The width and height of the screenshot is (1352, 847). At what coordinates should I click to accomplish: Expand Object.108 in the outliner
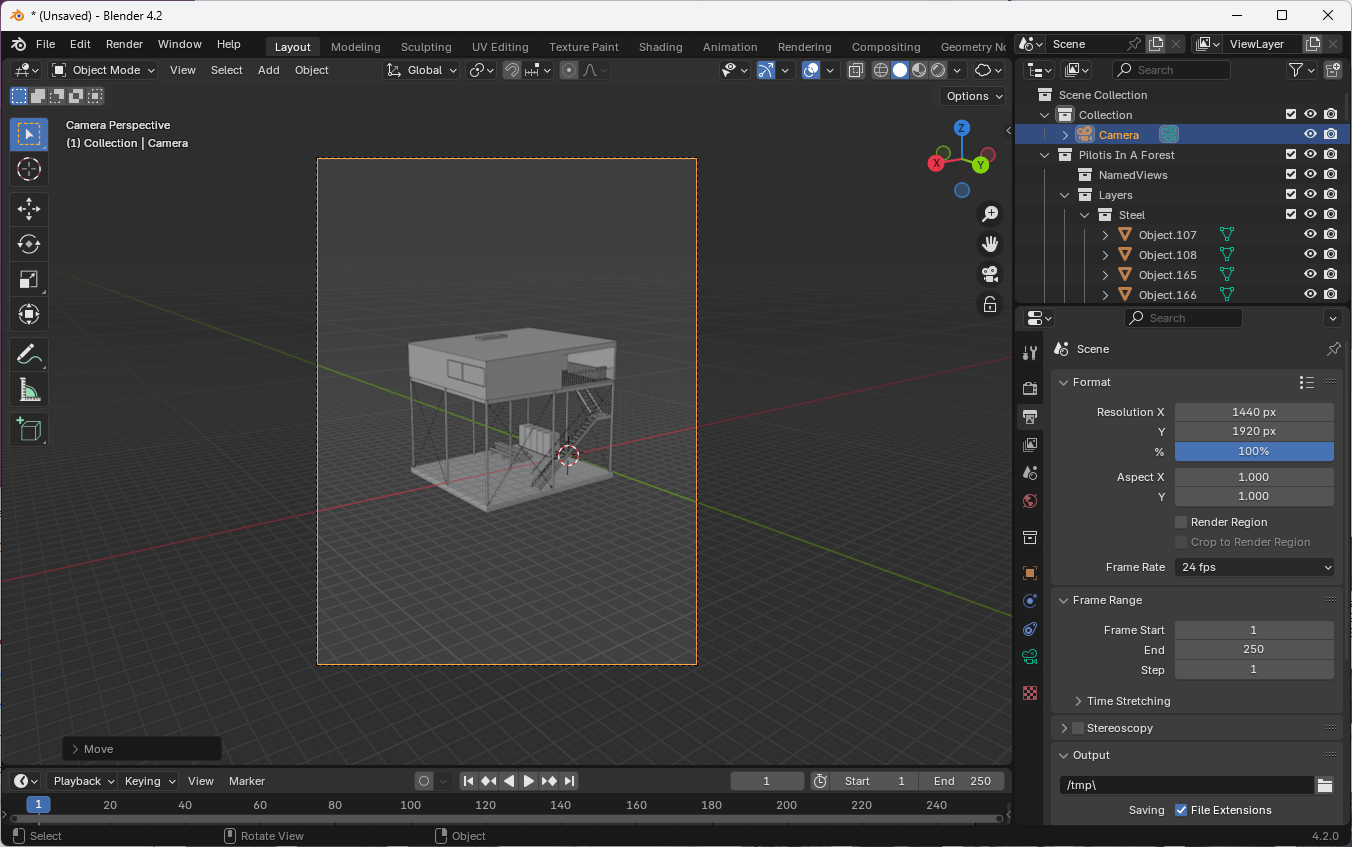pos(1105,255)
